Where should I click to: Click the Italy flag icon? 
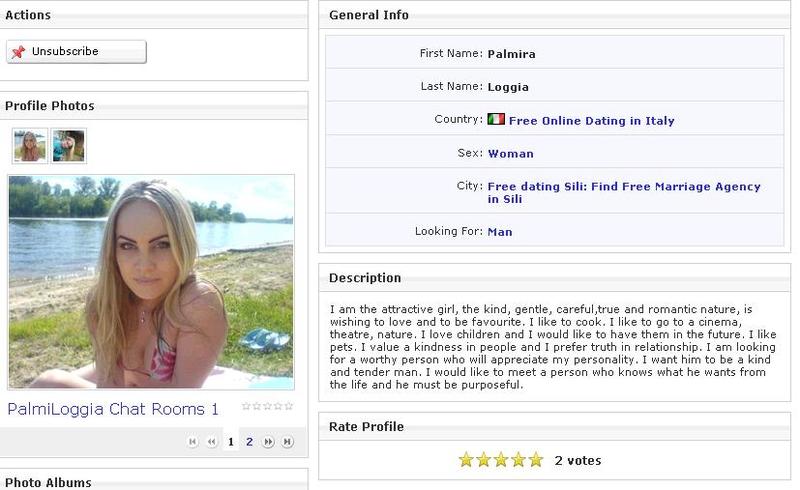pyautogui.click(x=496, y=119)
